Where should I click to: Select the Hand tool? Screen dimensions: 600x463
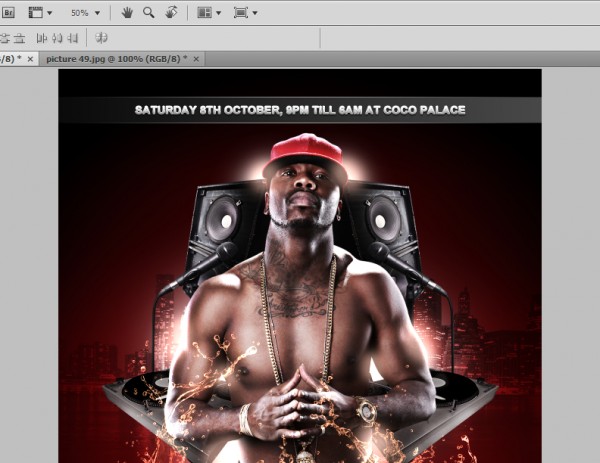[127, 13]
